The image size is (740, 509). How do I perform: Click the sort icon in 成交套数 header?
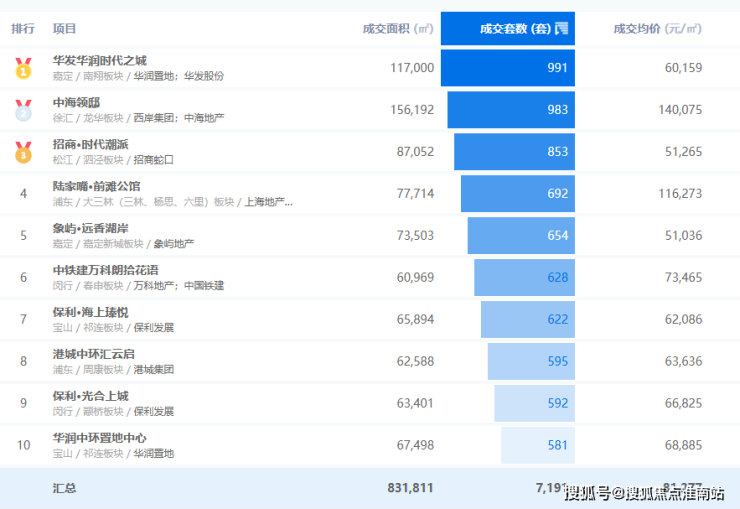562,29
